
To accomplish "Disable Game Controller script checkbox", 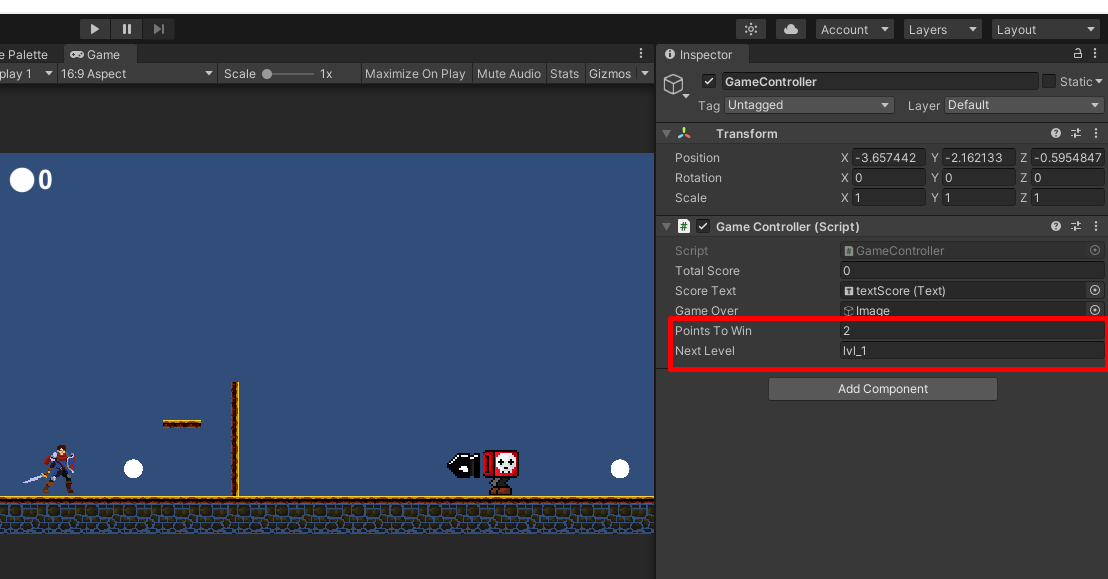I will coord(703,226).
